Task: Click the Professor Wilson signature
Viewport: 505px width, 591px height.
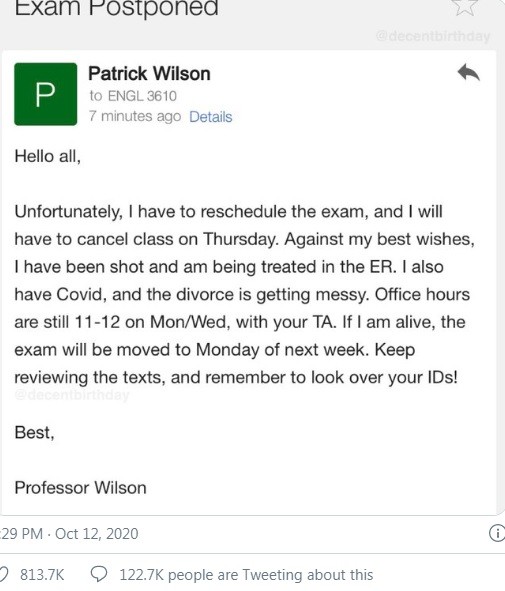Action: 80,488
